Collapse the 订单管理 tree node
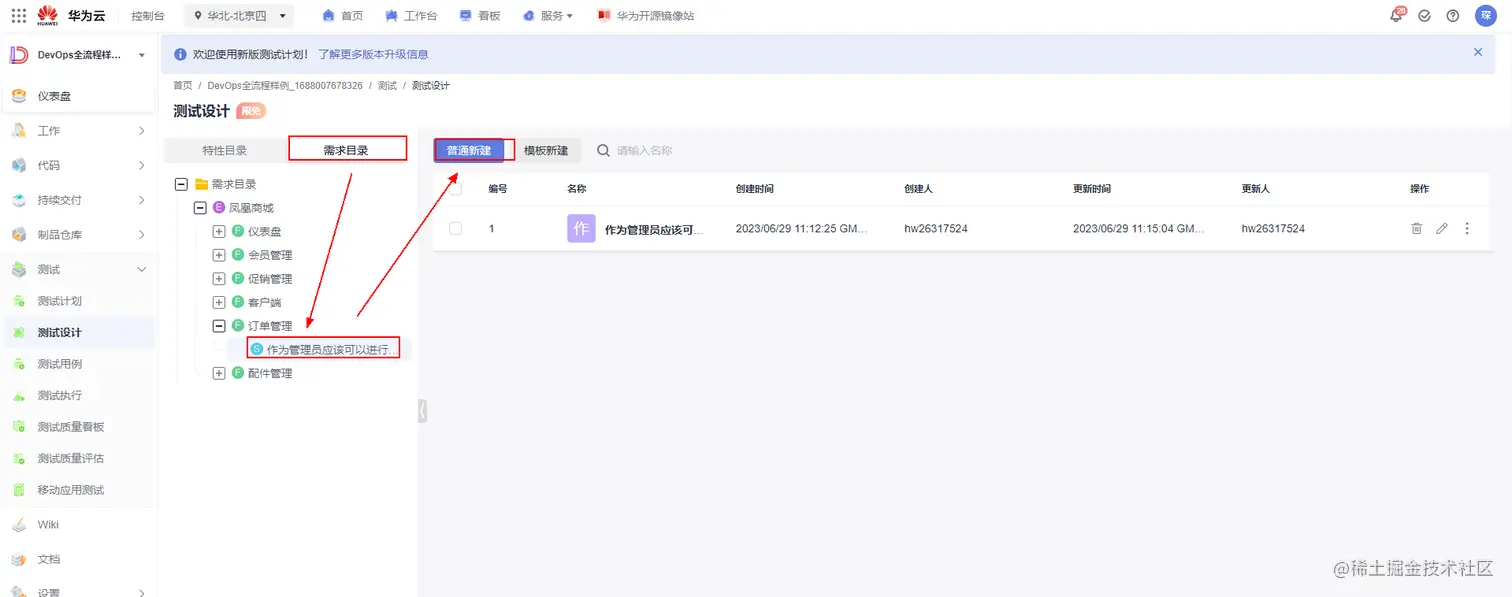The width and height of the screenshot is (1512, 597). (x=219, y=326)
